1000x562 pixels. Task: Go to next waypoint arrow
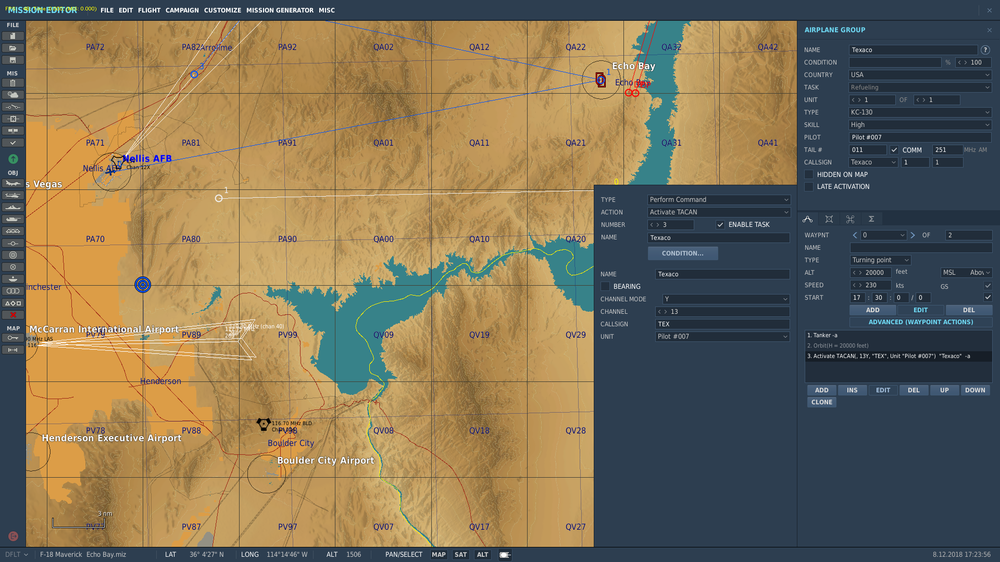click(x=913, y=235)
